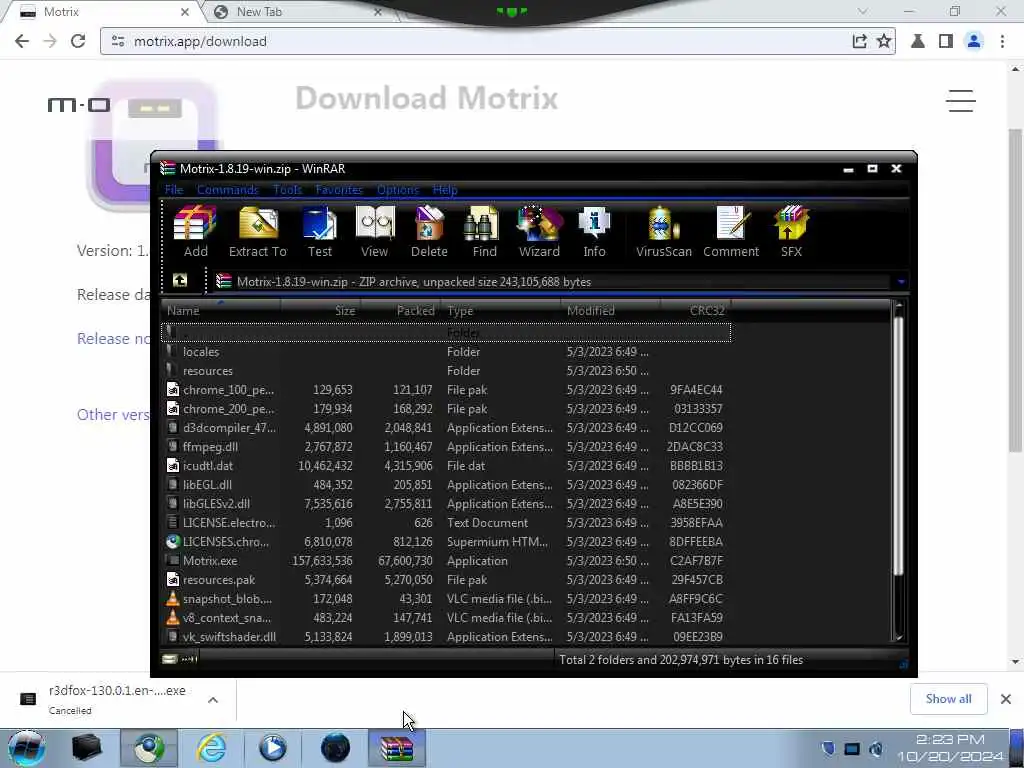Viewport: 1024px width, 768px height.
Task: Sort files by the Packed column
Action: click(x=400, y=311)
